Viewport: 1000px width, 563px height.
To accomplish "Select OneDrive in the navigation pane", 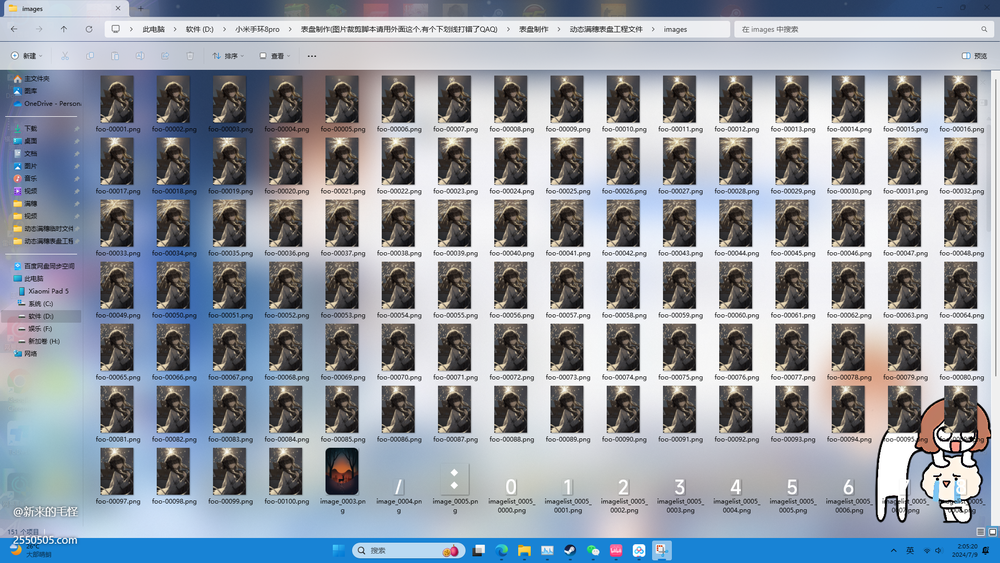I will (x=50, y=103).
